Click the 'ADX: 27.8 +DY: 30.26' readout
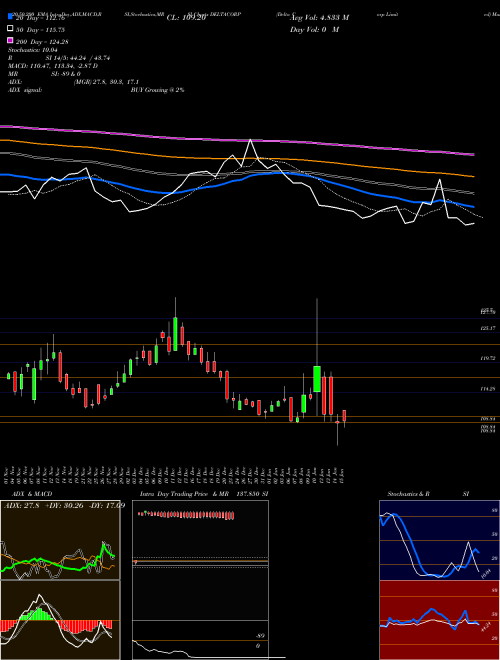Image resolution: width=500 pixels, height=660 pixels. pyautogui.click(x=46, y=505)
